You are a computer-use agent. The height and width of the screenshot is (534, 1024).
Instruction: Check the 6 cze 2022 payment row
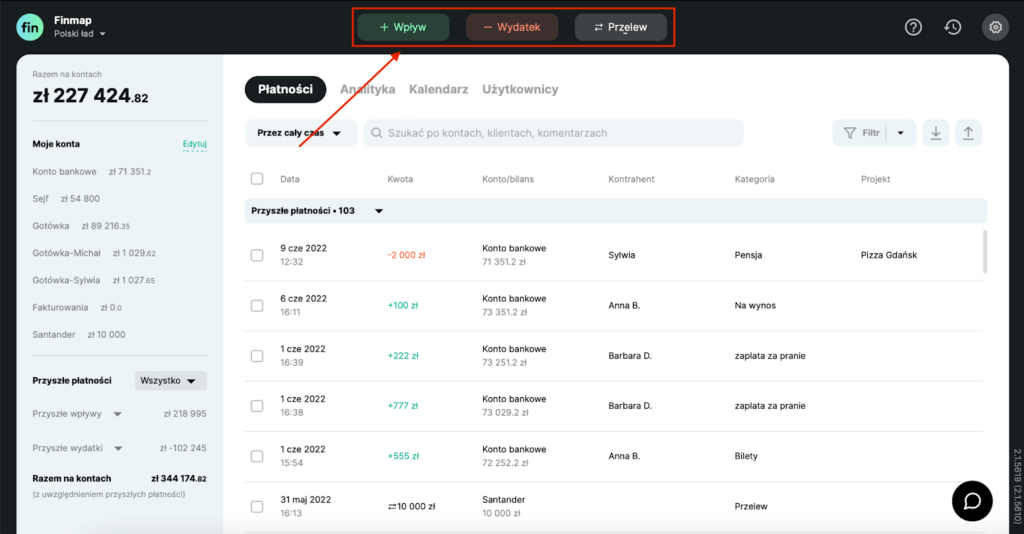tap(257, 306)
